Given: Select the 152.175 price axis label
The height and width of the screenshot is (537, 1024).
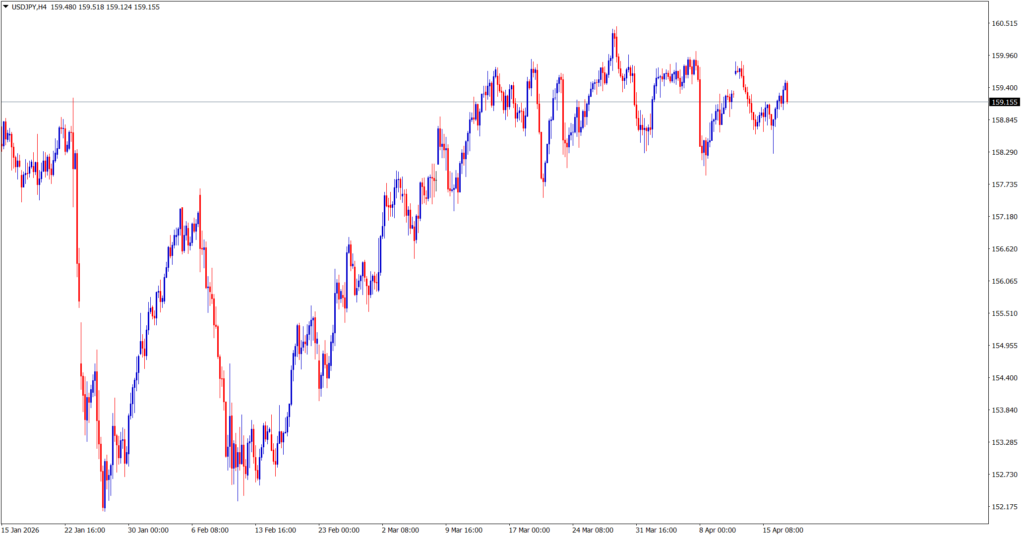Looking at the screenshot, I should [1002, 506].
